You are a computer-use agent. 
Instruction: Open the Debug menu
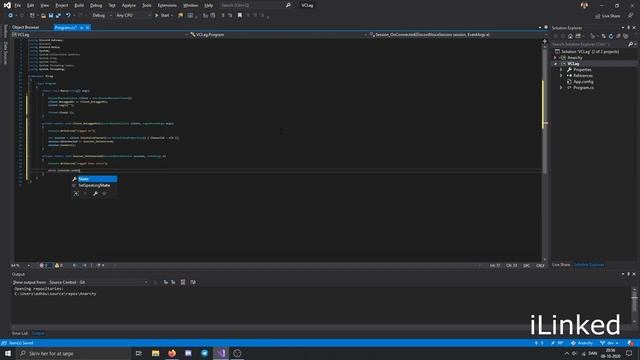click(96, 5)
